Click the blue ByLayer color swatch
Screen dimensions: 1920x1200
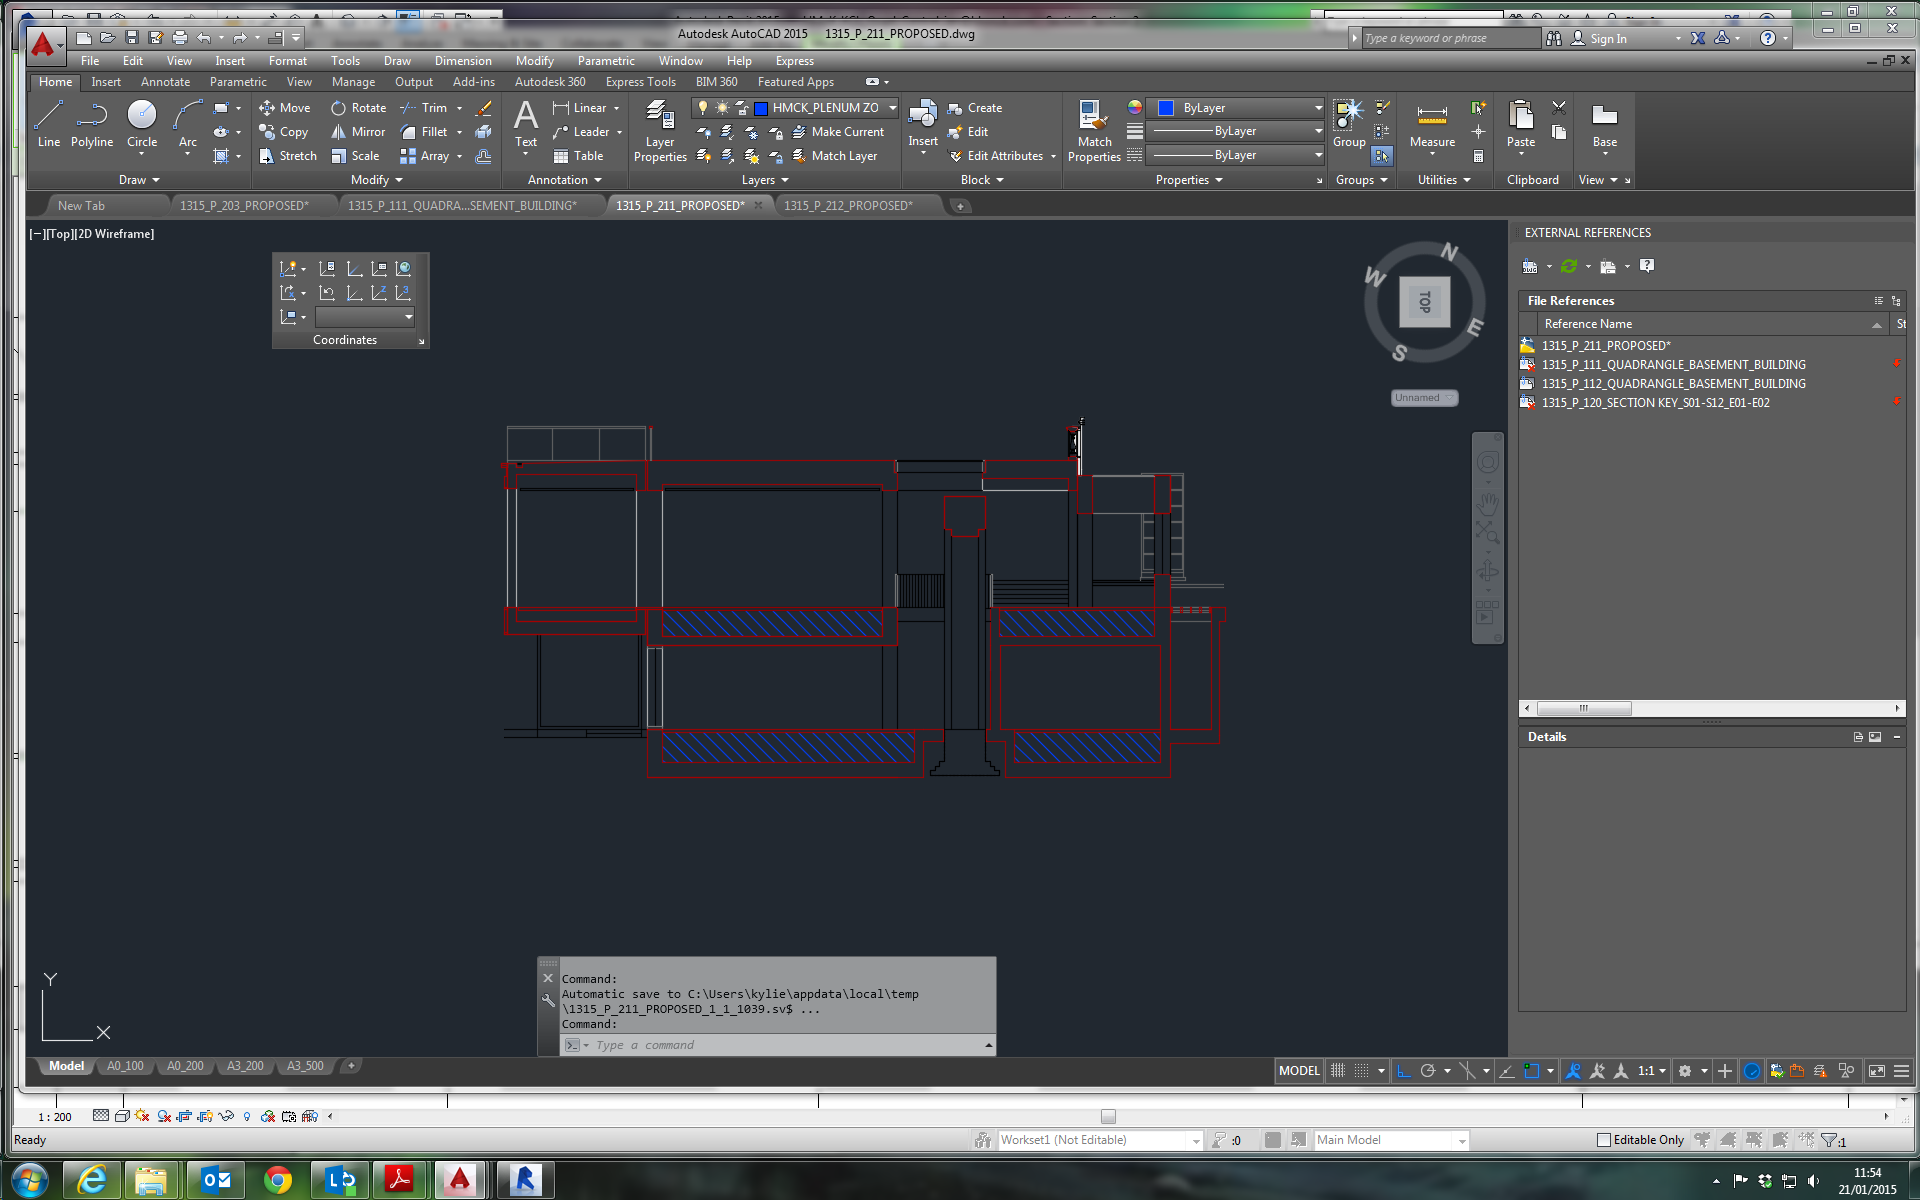1166,108
